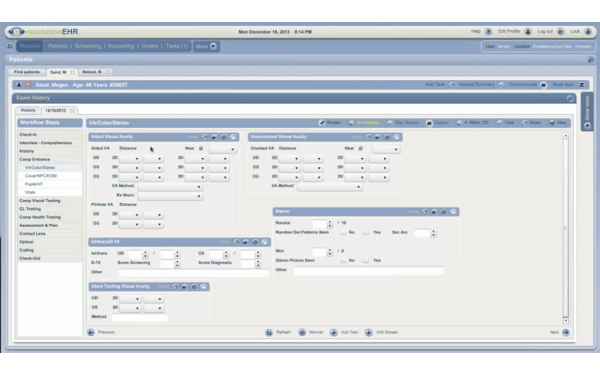Open Record Summary icon in patient bar
The height and width of the screenshot is (375, 600).
click(501, 85)
